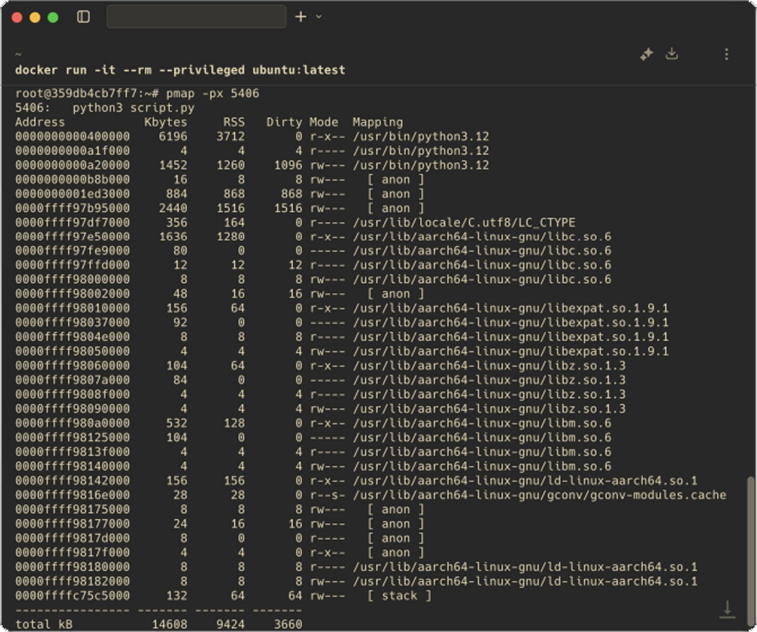This screenshot has width=757, height=632.
Task: Click the tilde working directory label
Action: coord(18,55)
